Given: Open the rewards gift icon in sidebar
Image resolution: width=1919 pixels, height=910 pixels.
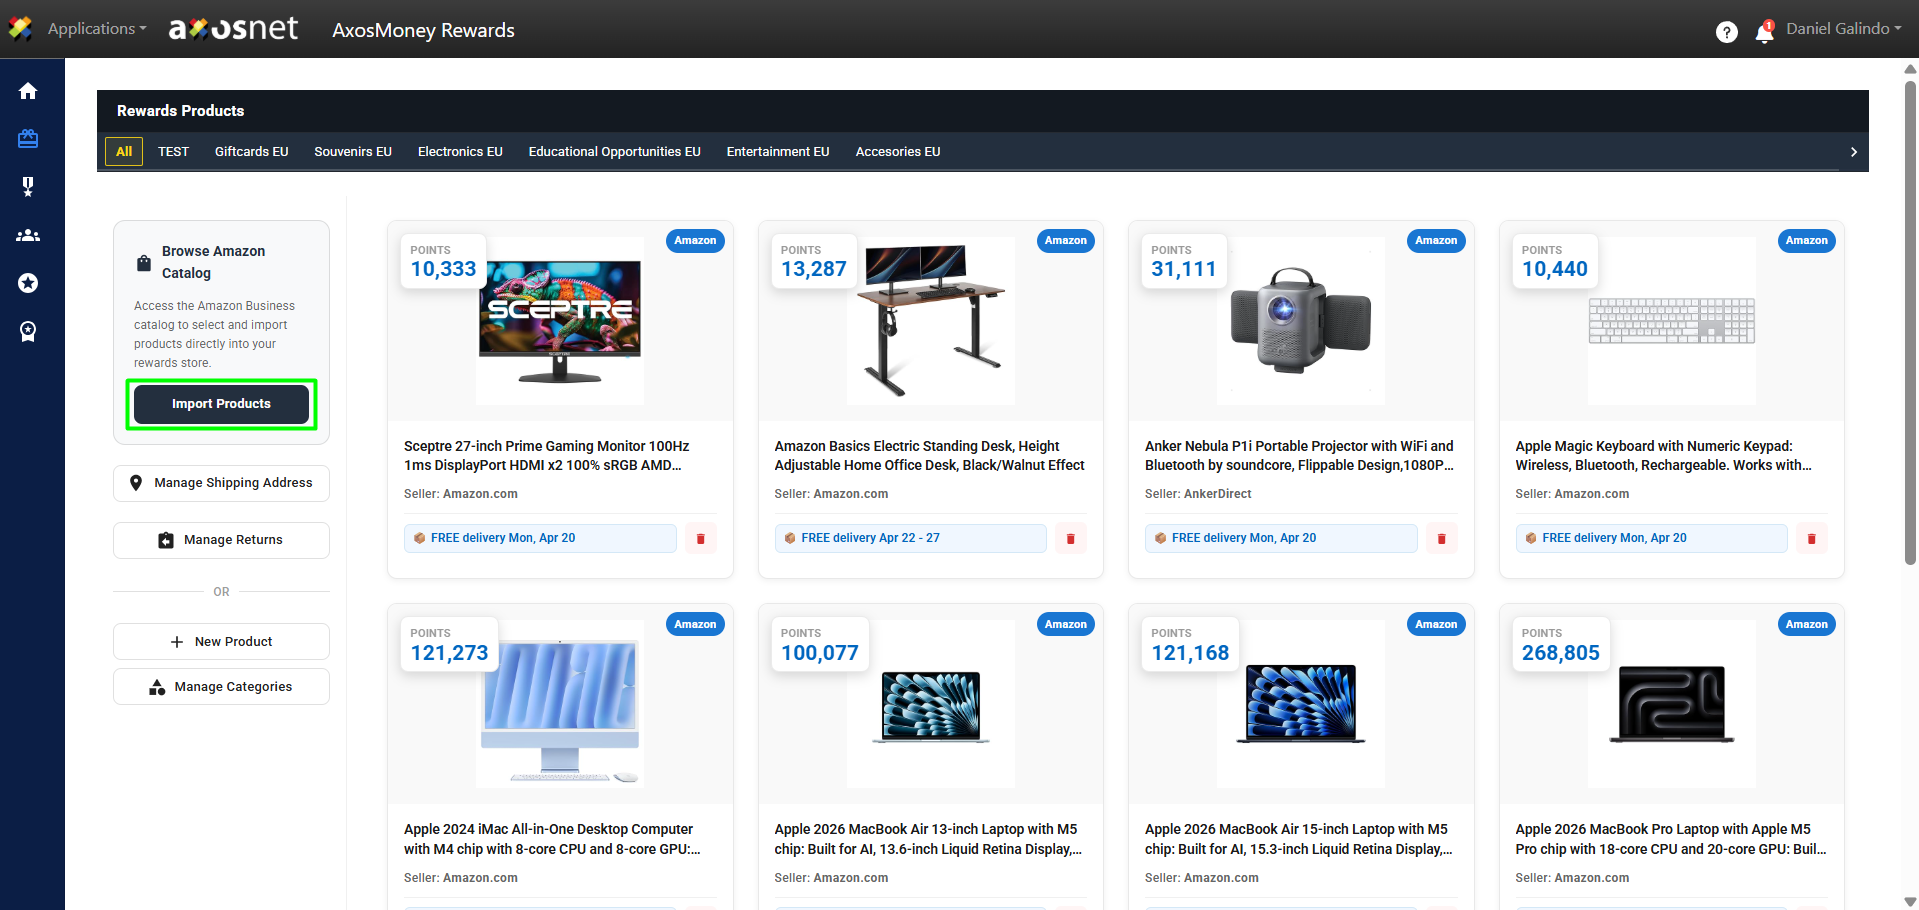Looking at the screenshot, I should pyautogui.click(x=28, y=139).
